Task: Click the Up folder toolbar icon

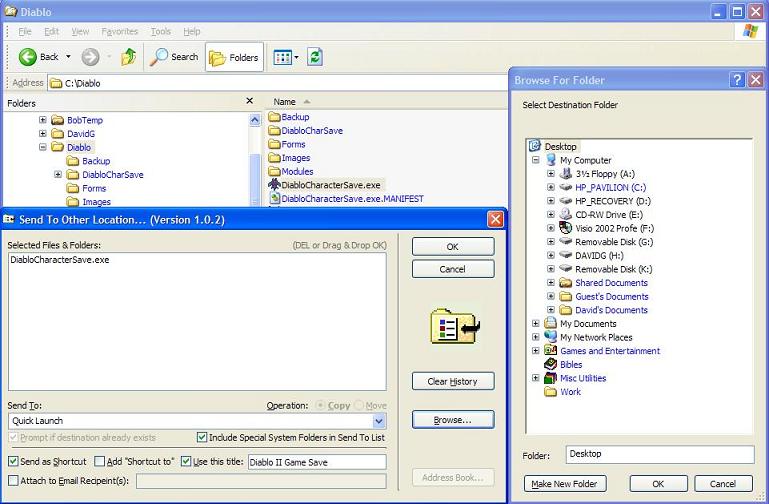Action: [x=128, y=57]
